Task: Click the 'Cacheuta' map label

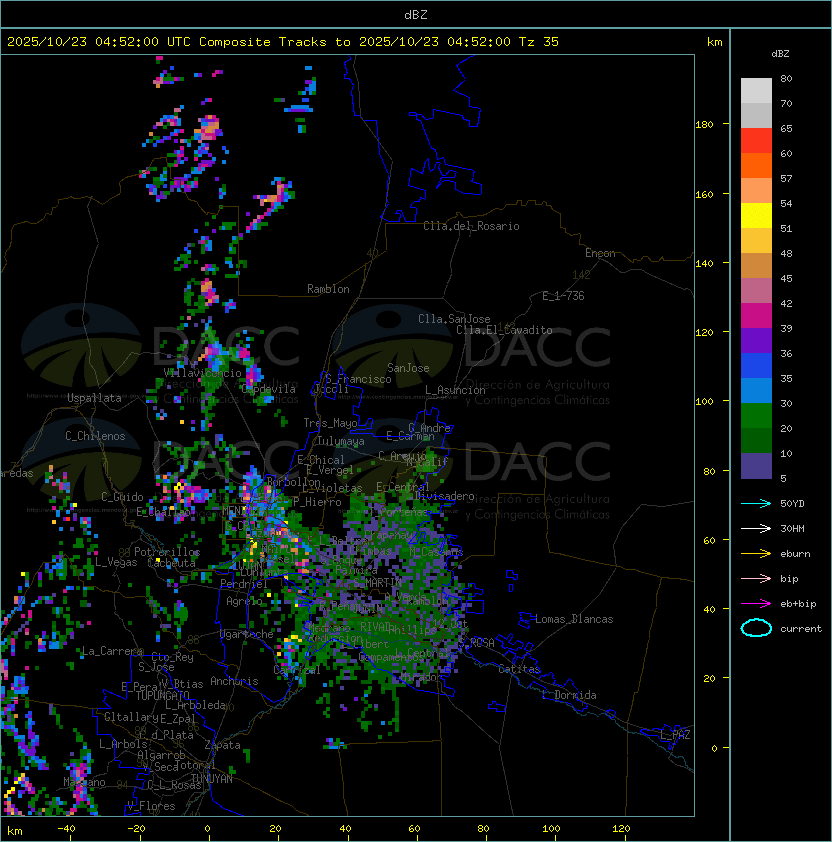Action: (x=171, y=563)
